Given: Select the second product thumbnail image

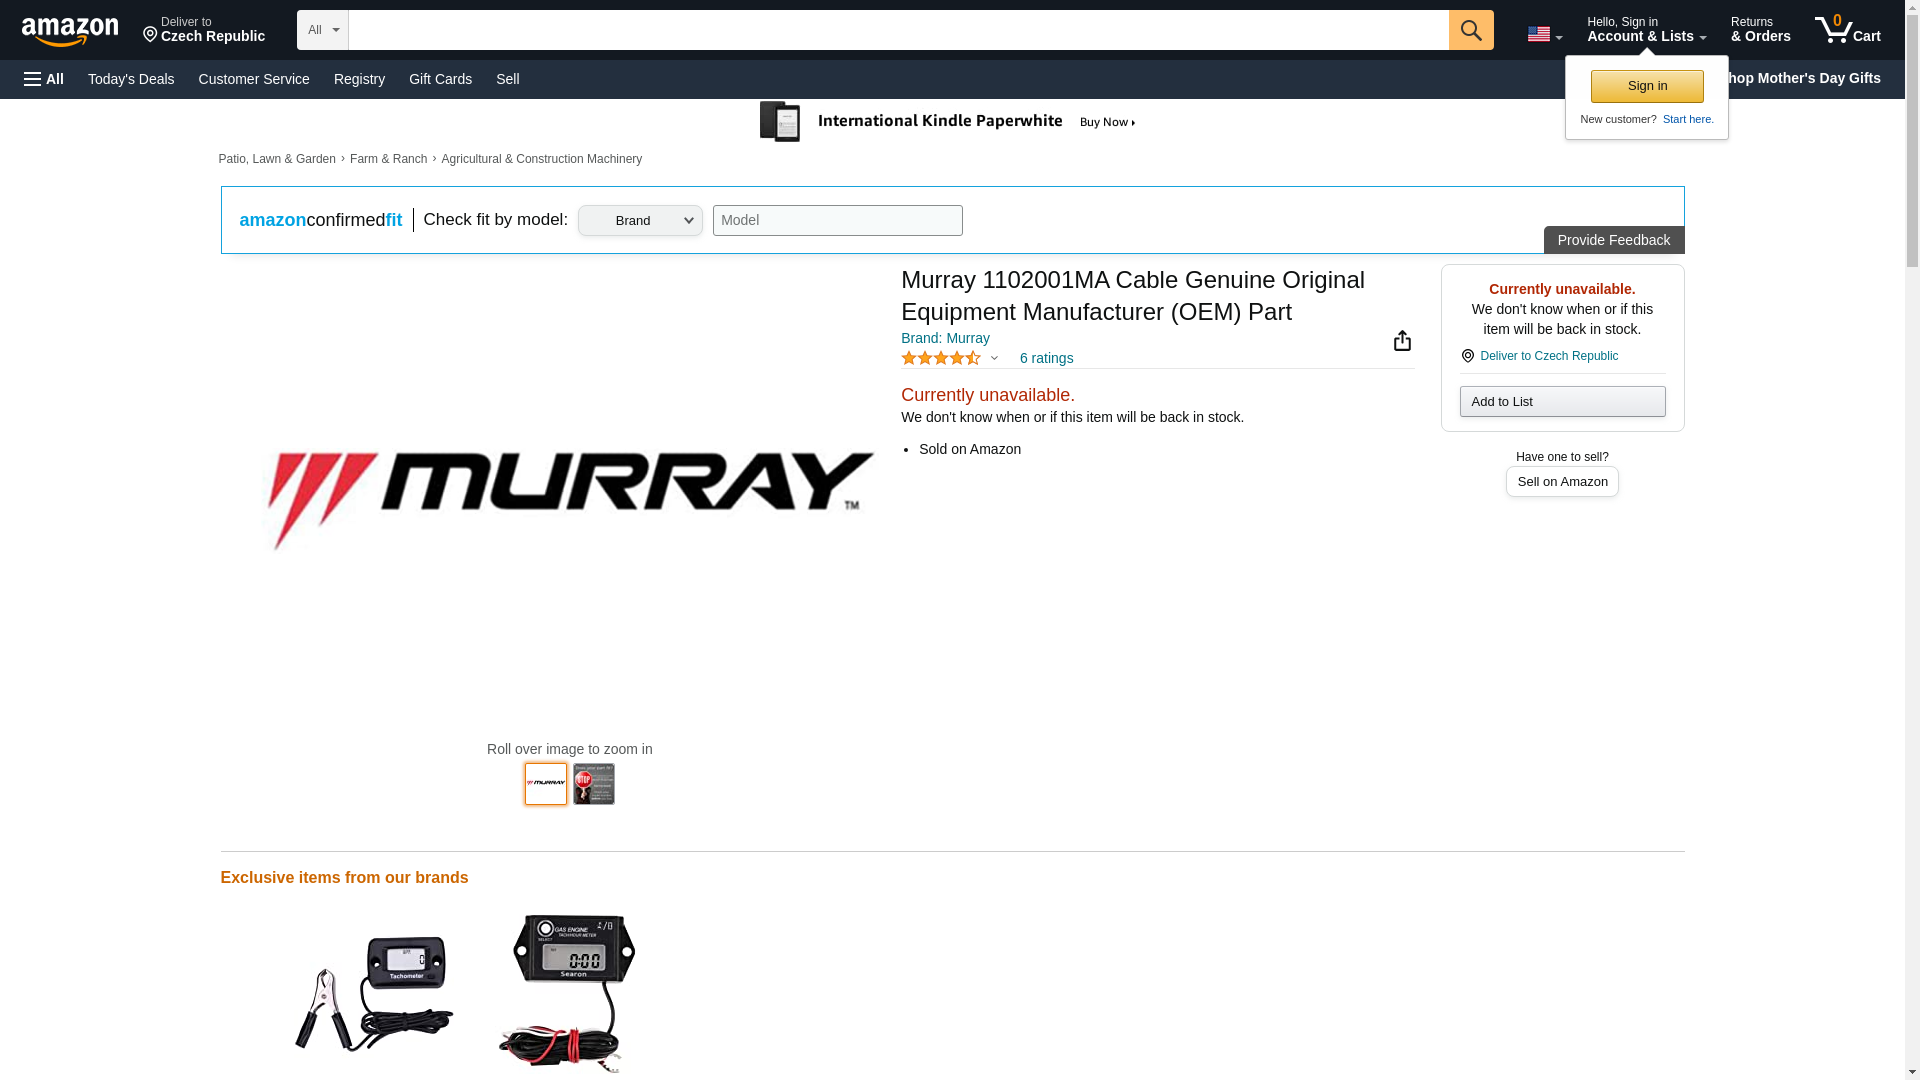Looking at the screenshot, I should [x=593, y=784].
